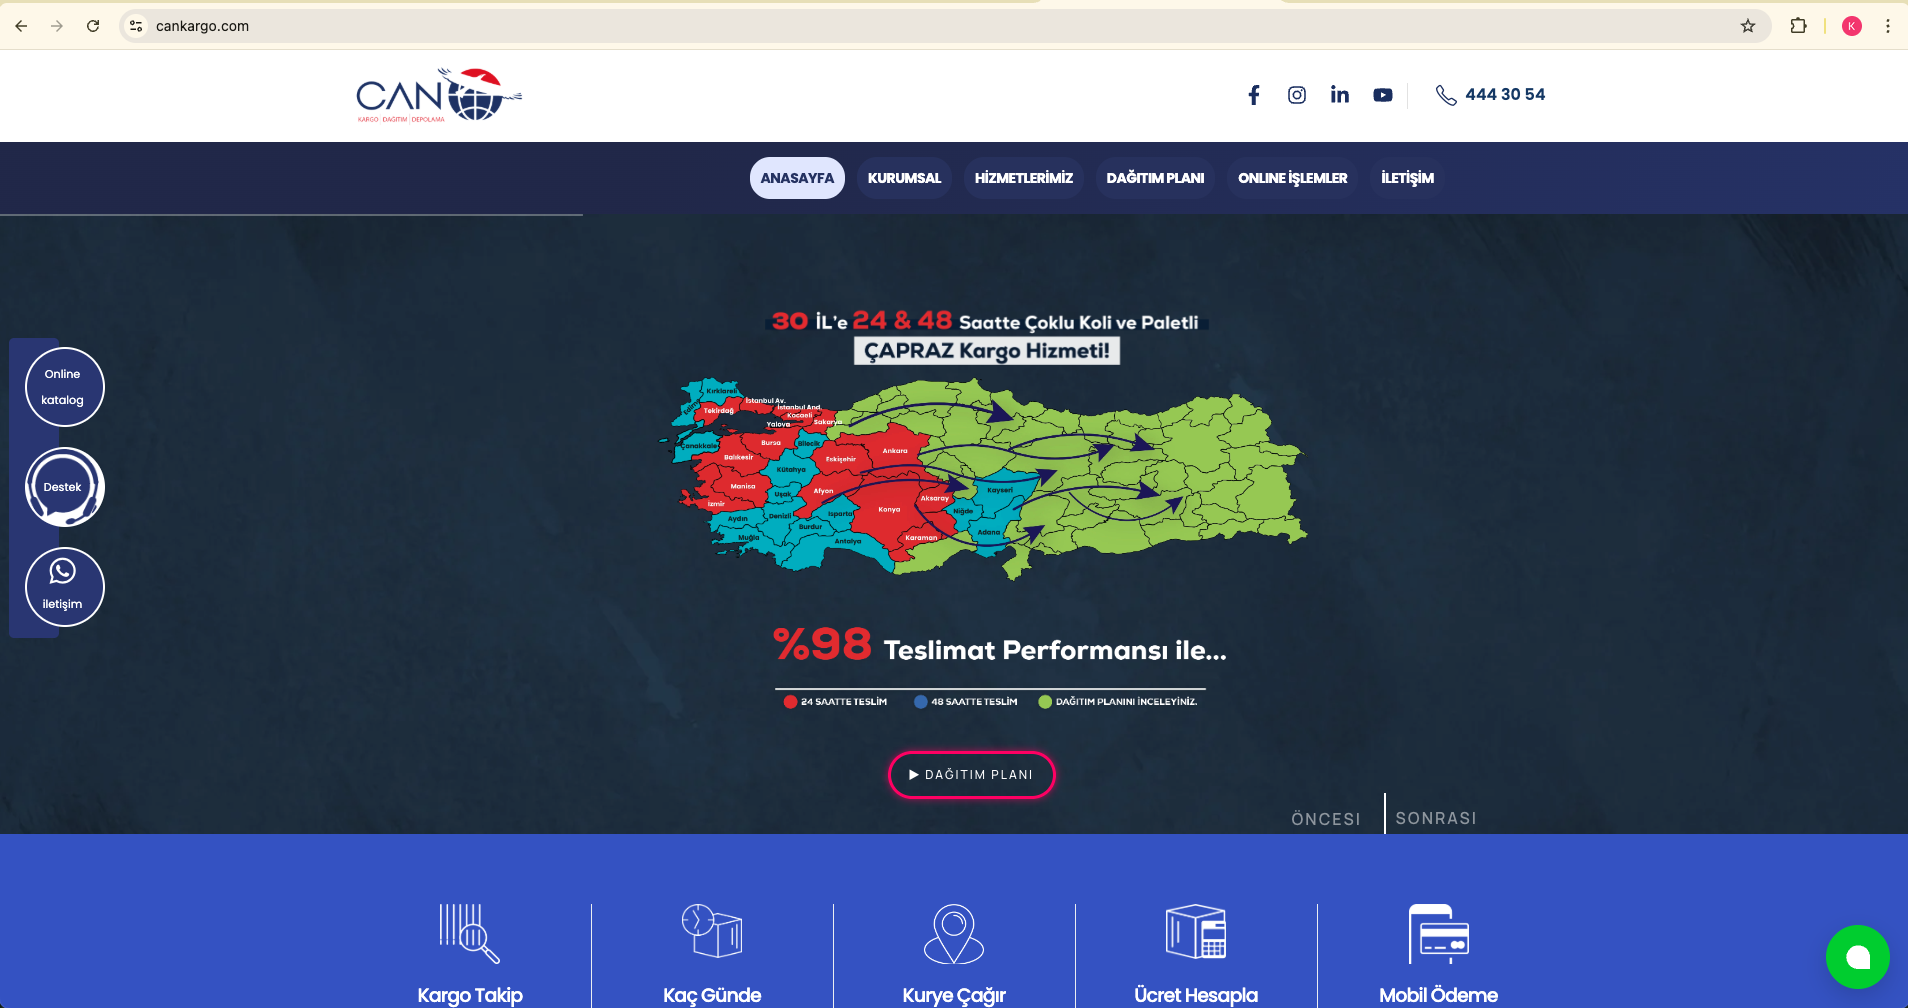Open the KURUMSAL menu
The width and height of the screenshot is (1908, 1008).
coord(904,178)
